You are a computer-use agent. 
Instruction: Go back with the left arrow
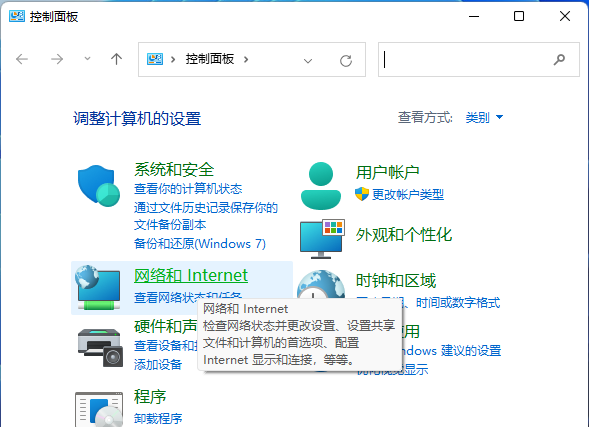(22, 59)
